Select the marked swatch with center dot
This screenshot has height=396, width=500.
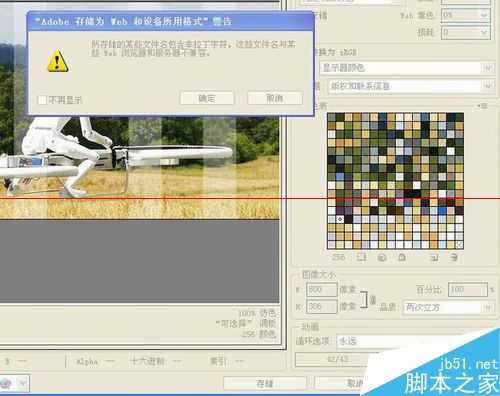click(340, 219)
